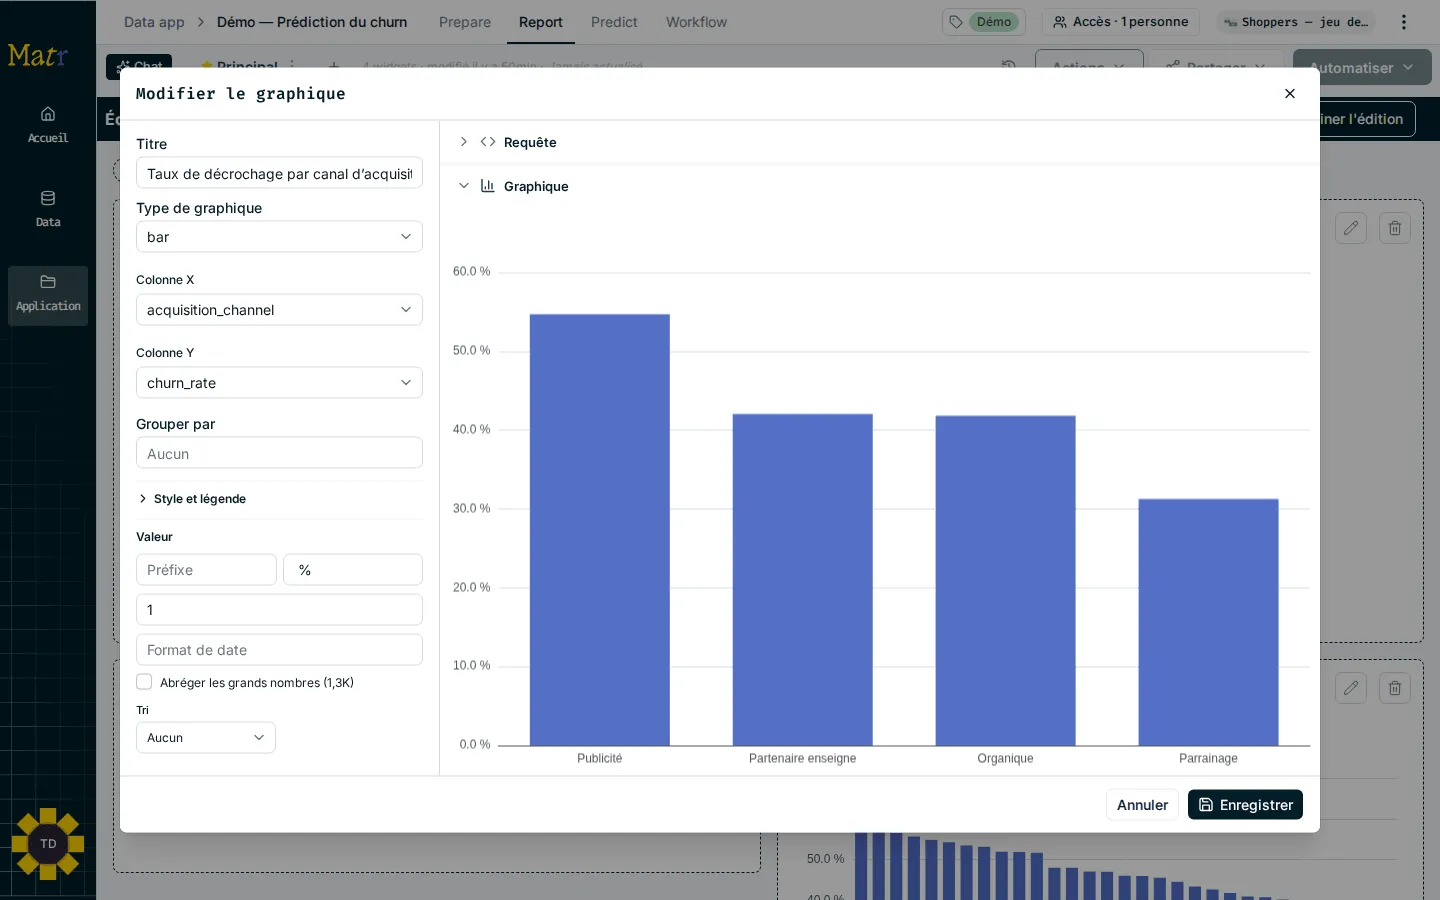Image resolution: width=1440 pixels, height=900 pixels.
Task: Click the Enregistrer button
Action: [x=1246, y=805]
